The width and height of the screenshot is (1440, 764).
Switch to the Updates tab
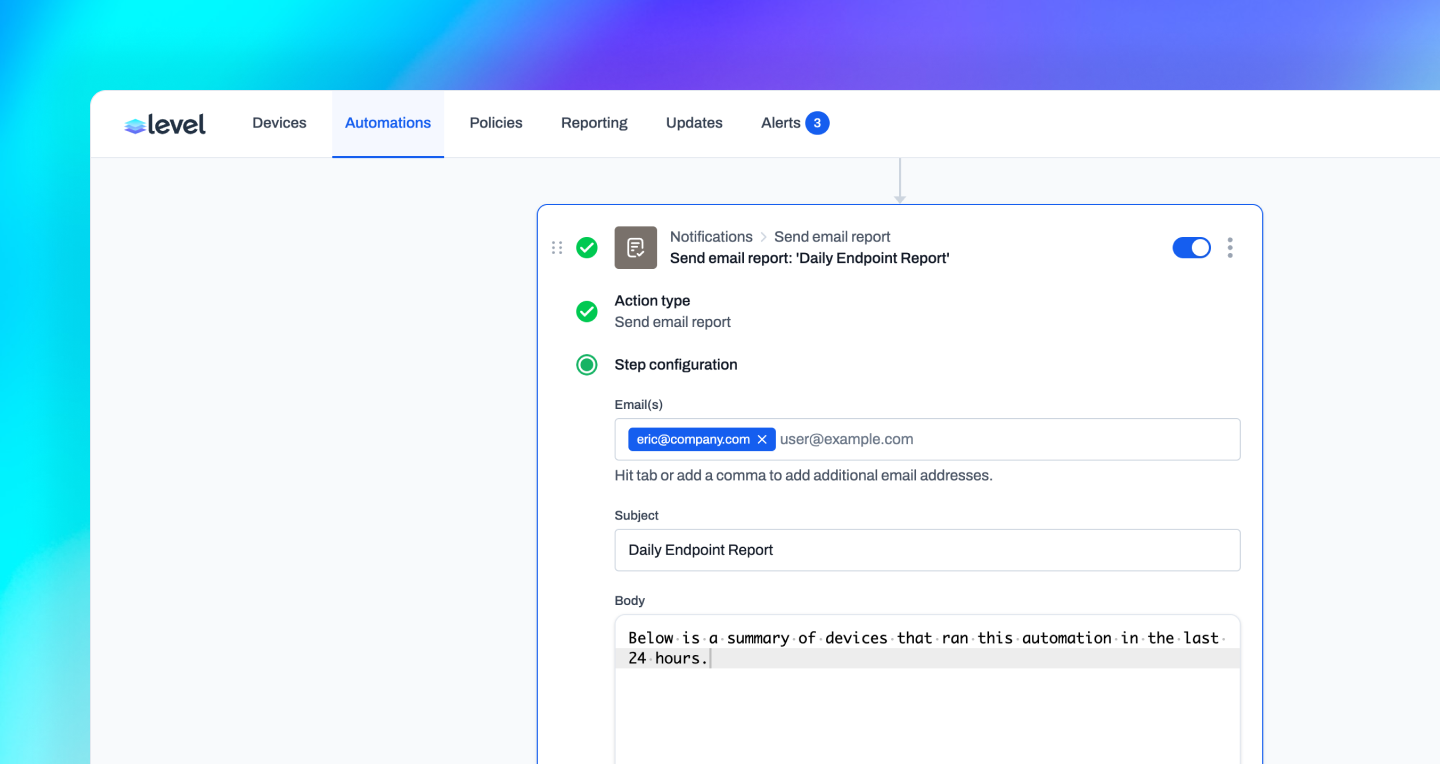click(x=694, y=123)
